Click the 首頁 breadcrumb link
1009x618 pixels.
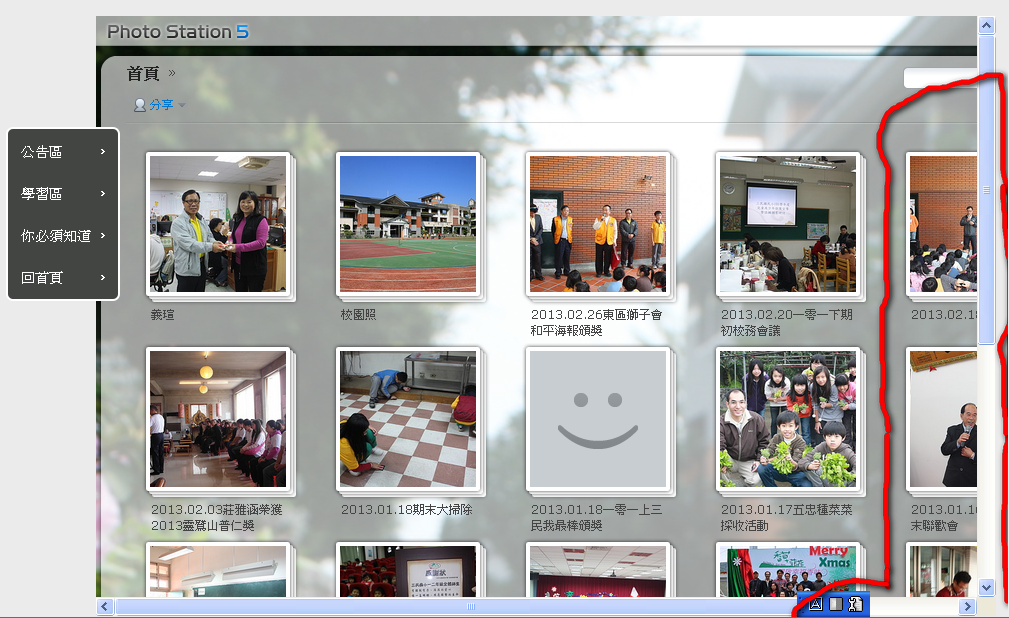[143, 73]
